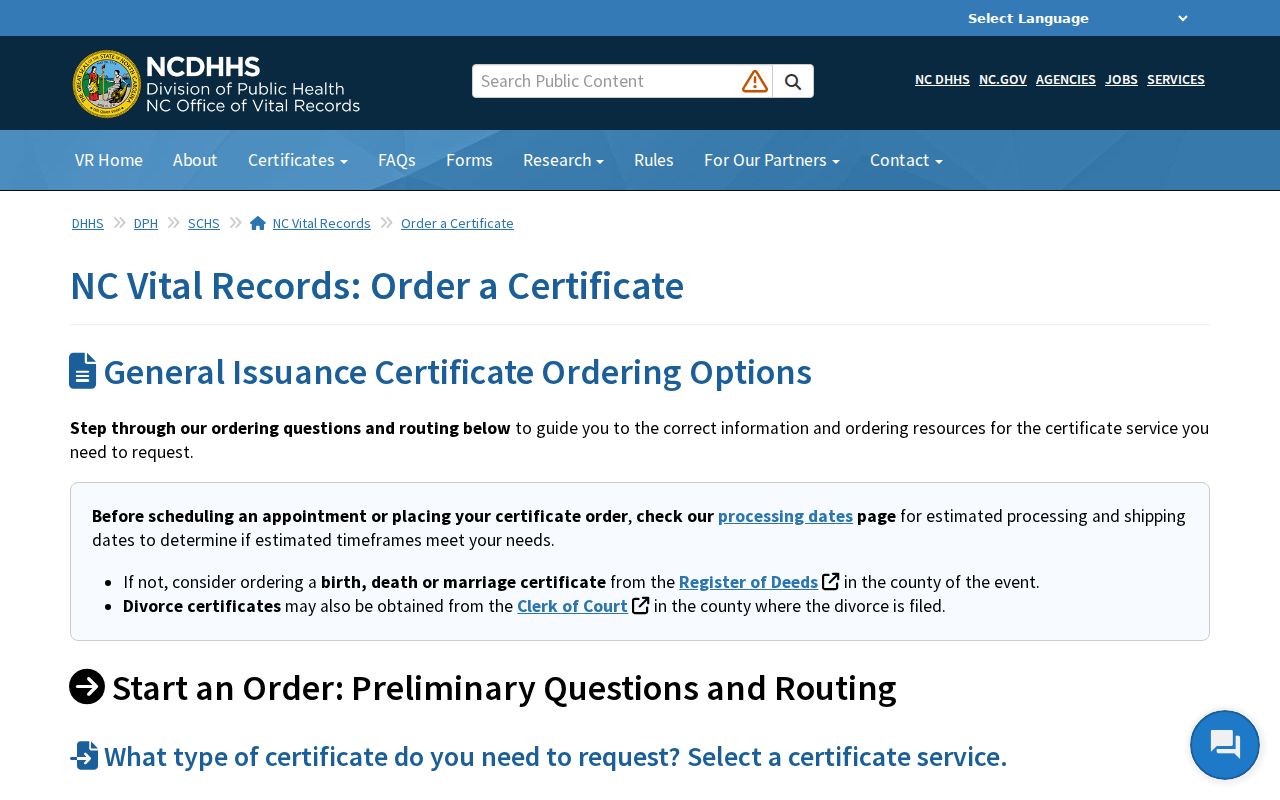Open the About page
The width and height of the screenshot is (1280, 800).
point(195,160)
